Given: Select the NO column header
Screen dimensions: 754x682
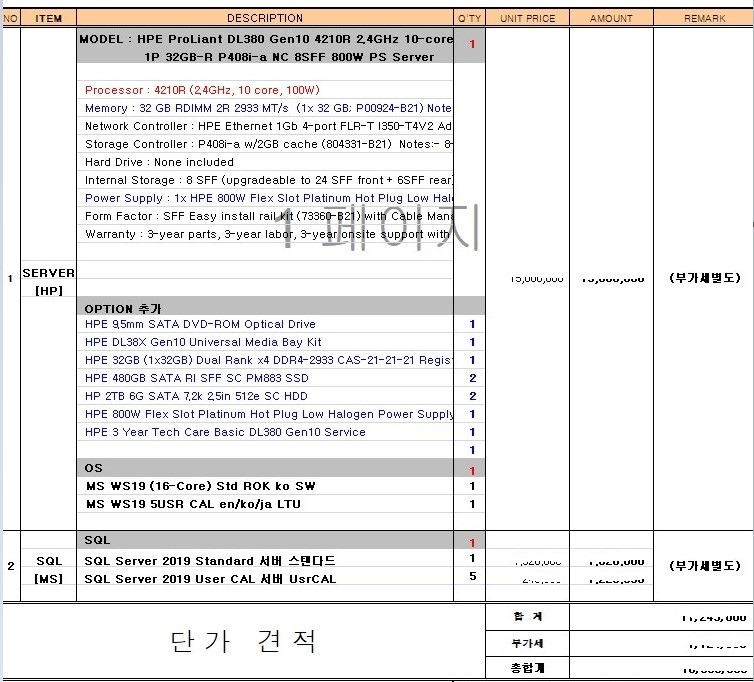Looking at the screenshot, I should [x=11, y=18].
